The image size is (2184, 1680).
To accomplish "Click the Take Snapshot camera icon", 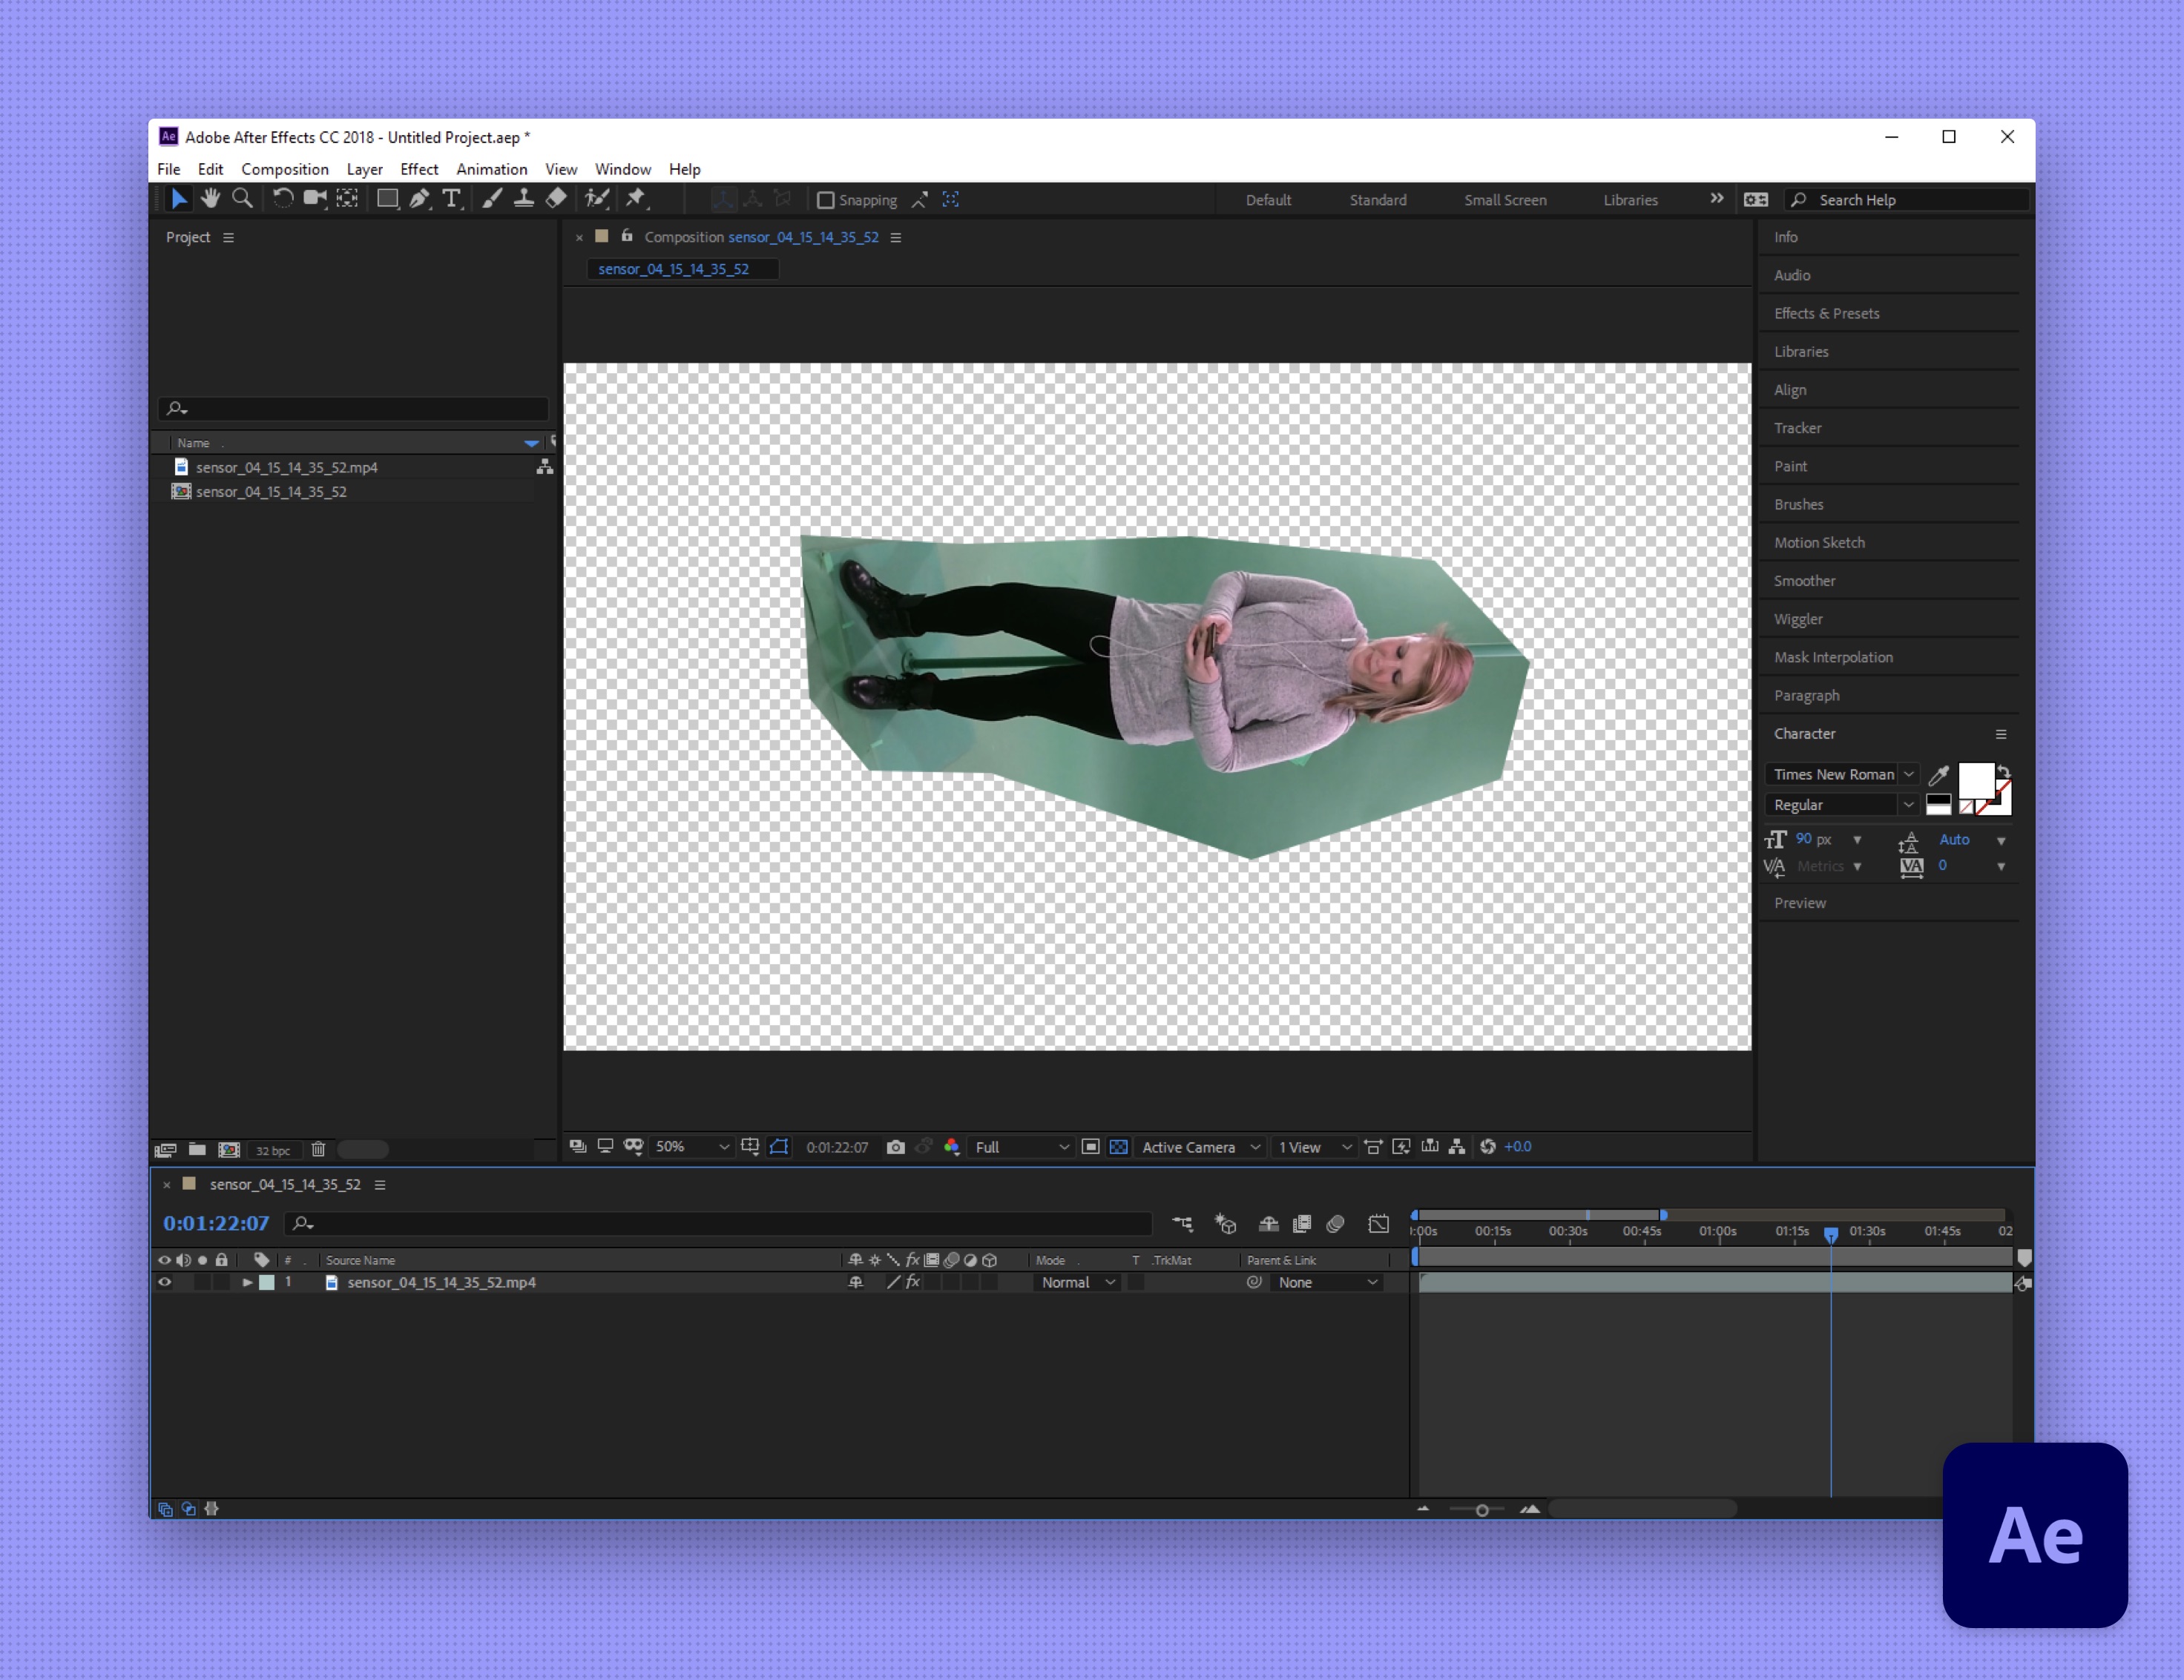I will [895, 1147].
